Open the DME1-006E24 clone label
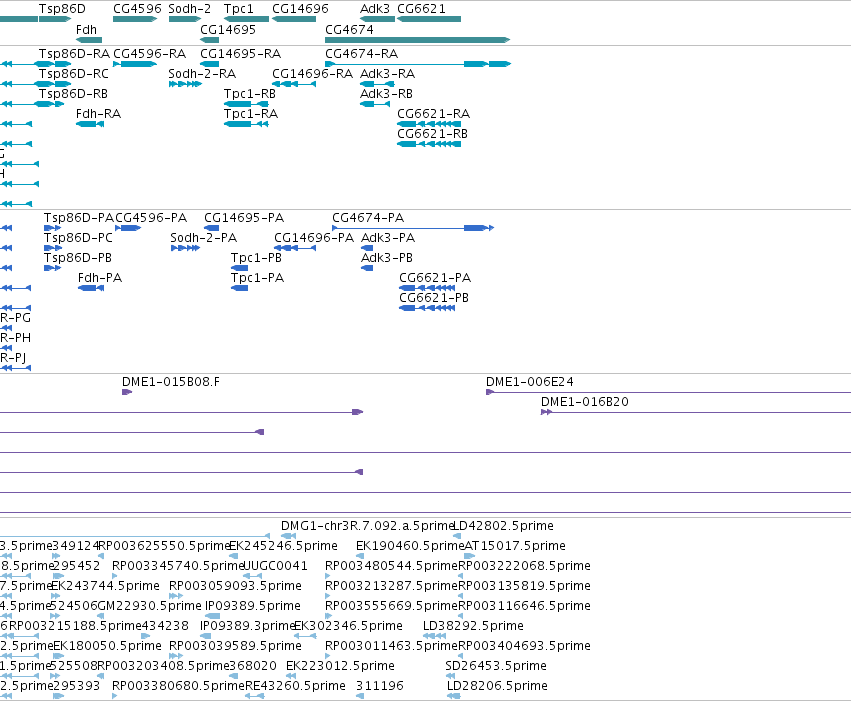The width and height of the screenshot is (851, 701). (530, 381)
